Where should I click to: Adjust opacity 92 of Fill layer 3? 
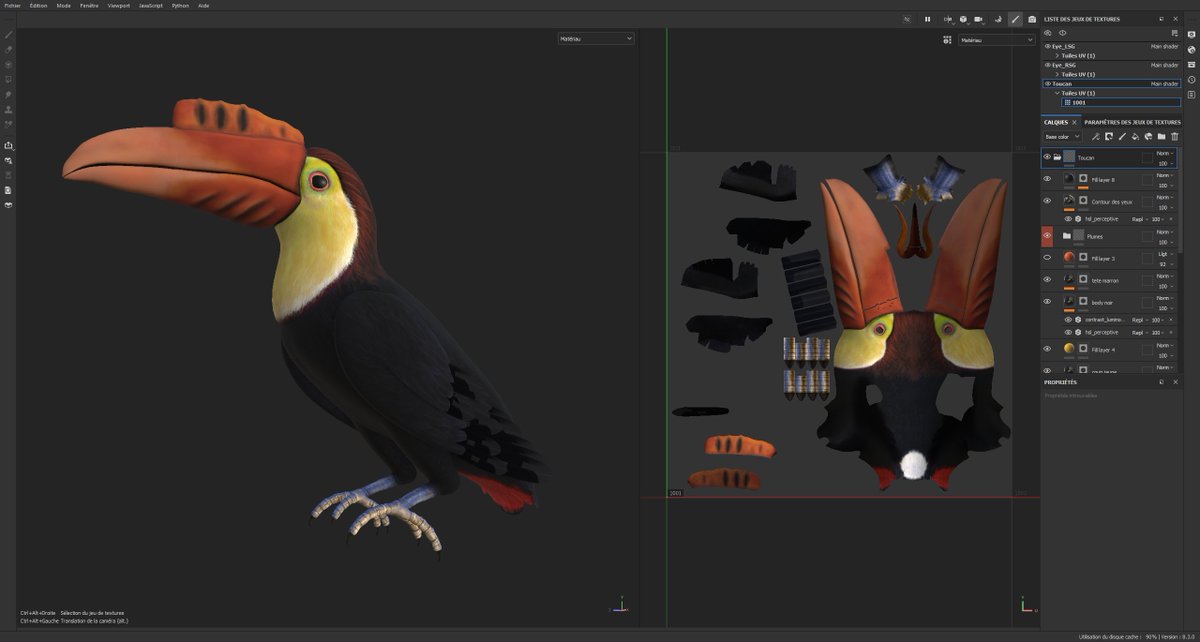[x=1164, y=264]
